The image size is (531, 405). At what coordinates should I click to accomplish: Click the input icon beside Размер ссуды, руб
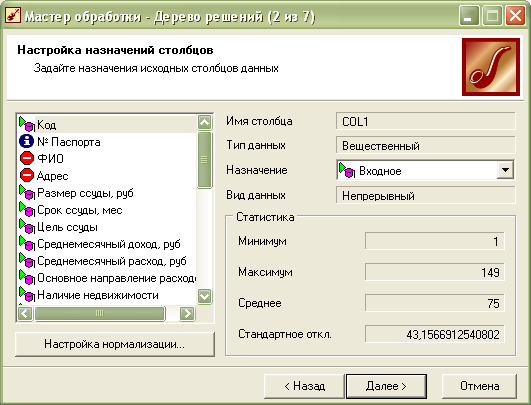point(27,192)
